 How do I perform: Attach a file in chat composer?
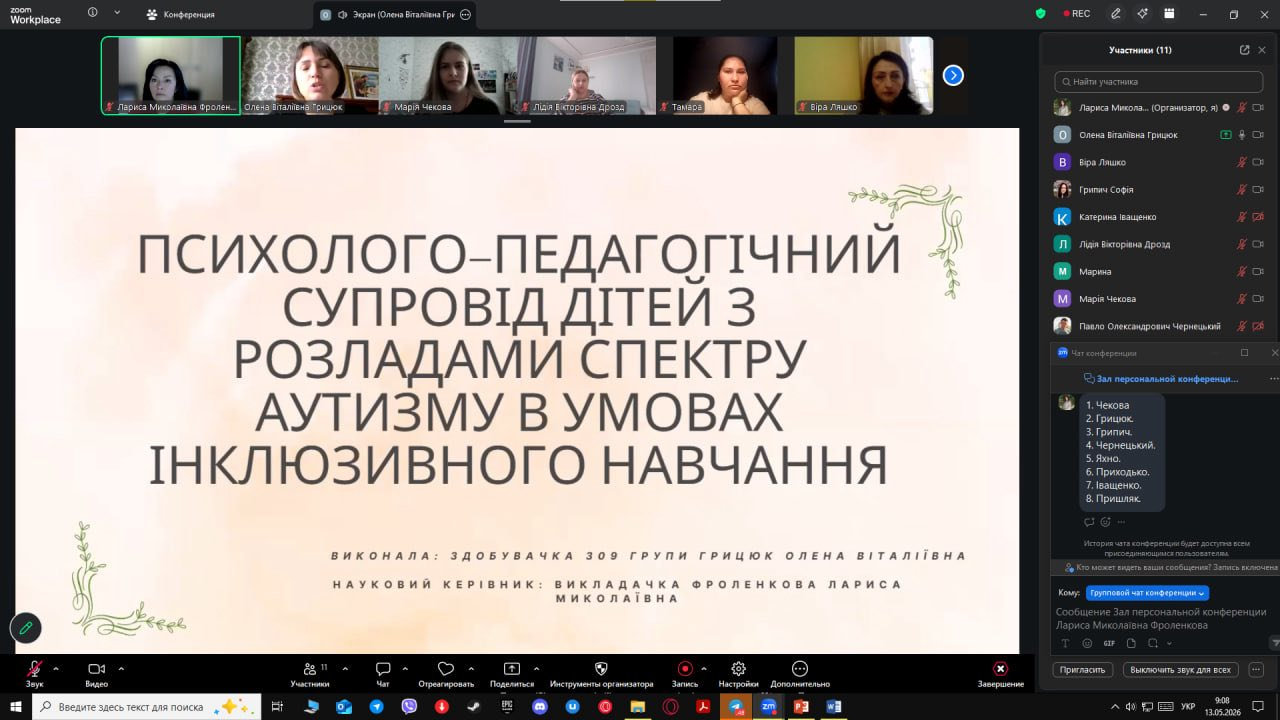(1131, 643)
